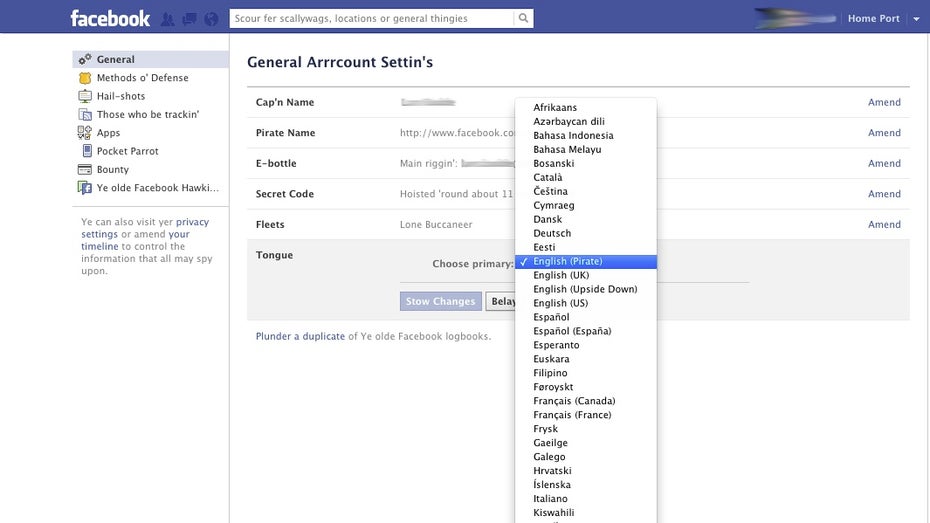Click the search magnifier button

[523, 18]
